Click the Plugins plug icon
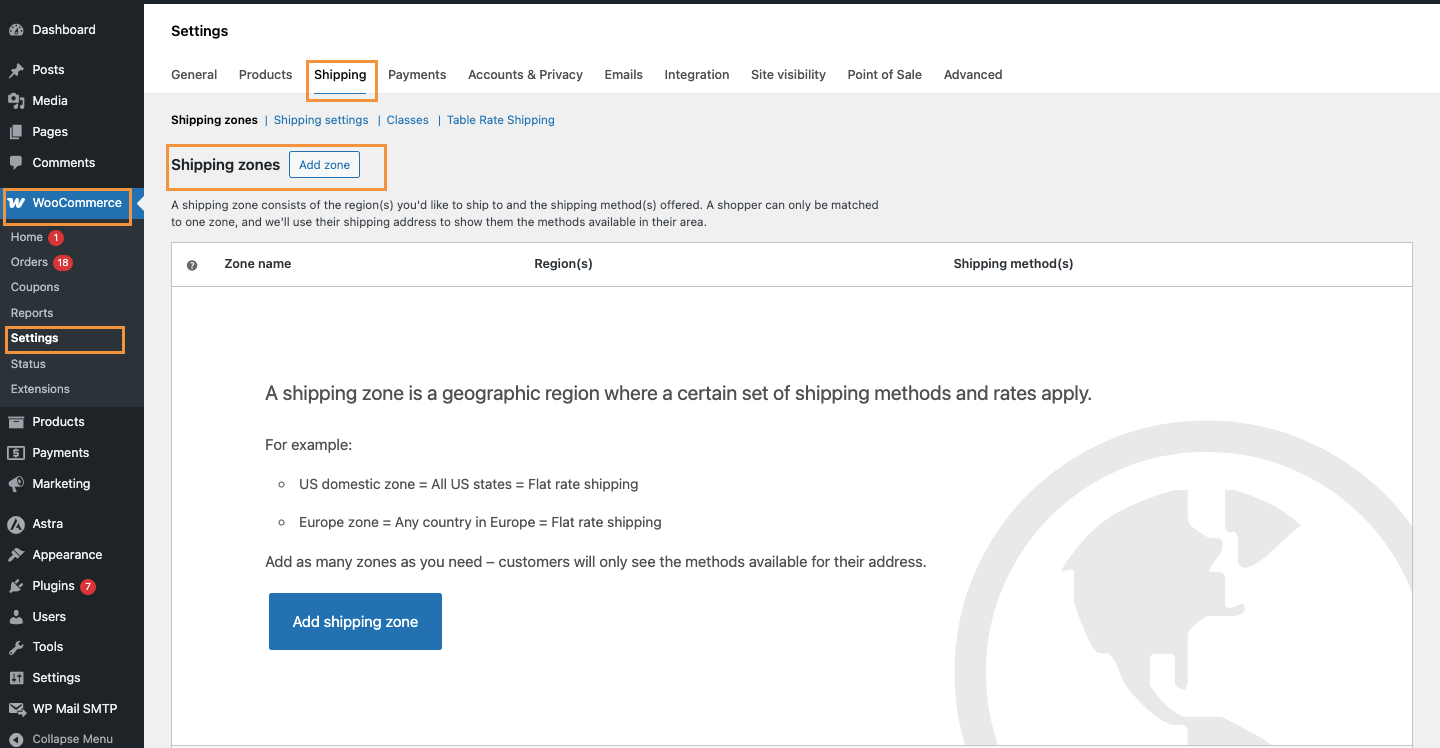Image resolution: width=1440 pixels, height=748 pixels. 16,586
